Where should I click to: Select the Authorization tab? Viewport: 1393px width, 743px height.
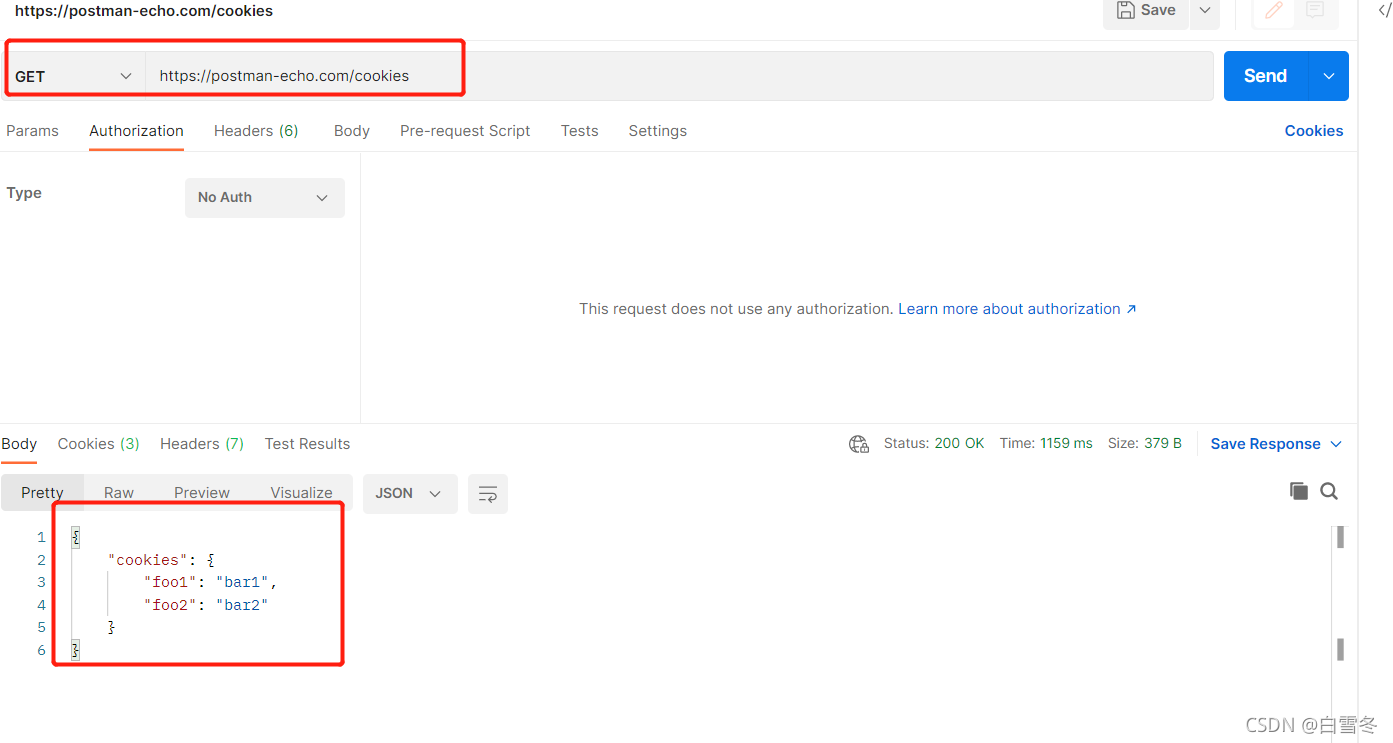click(x=136, y=131)
